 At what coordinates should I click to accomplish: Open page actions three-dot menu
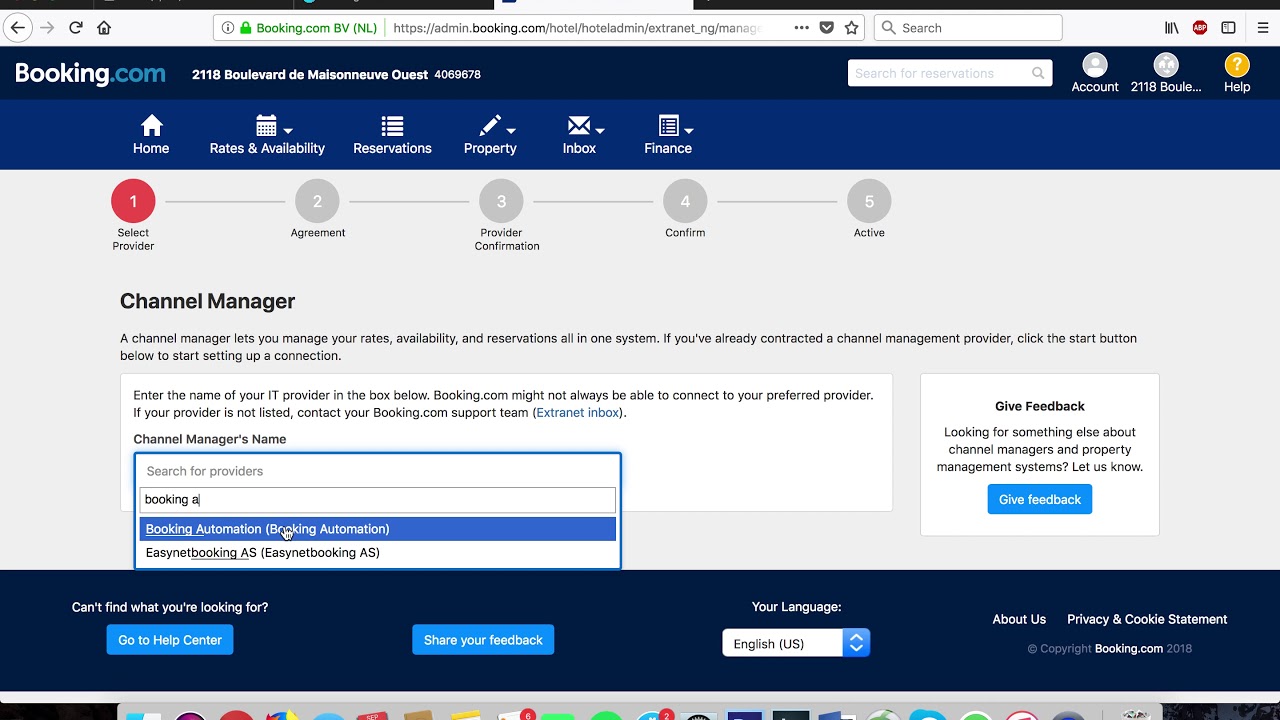point(801,28)
